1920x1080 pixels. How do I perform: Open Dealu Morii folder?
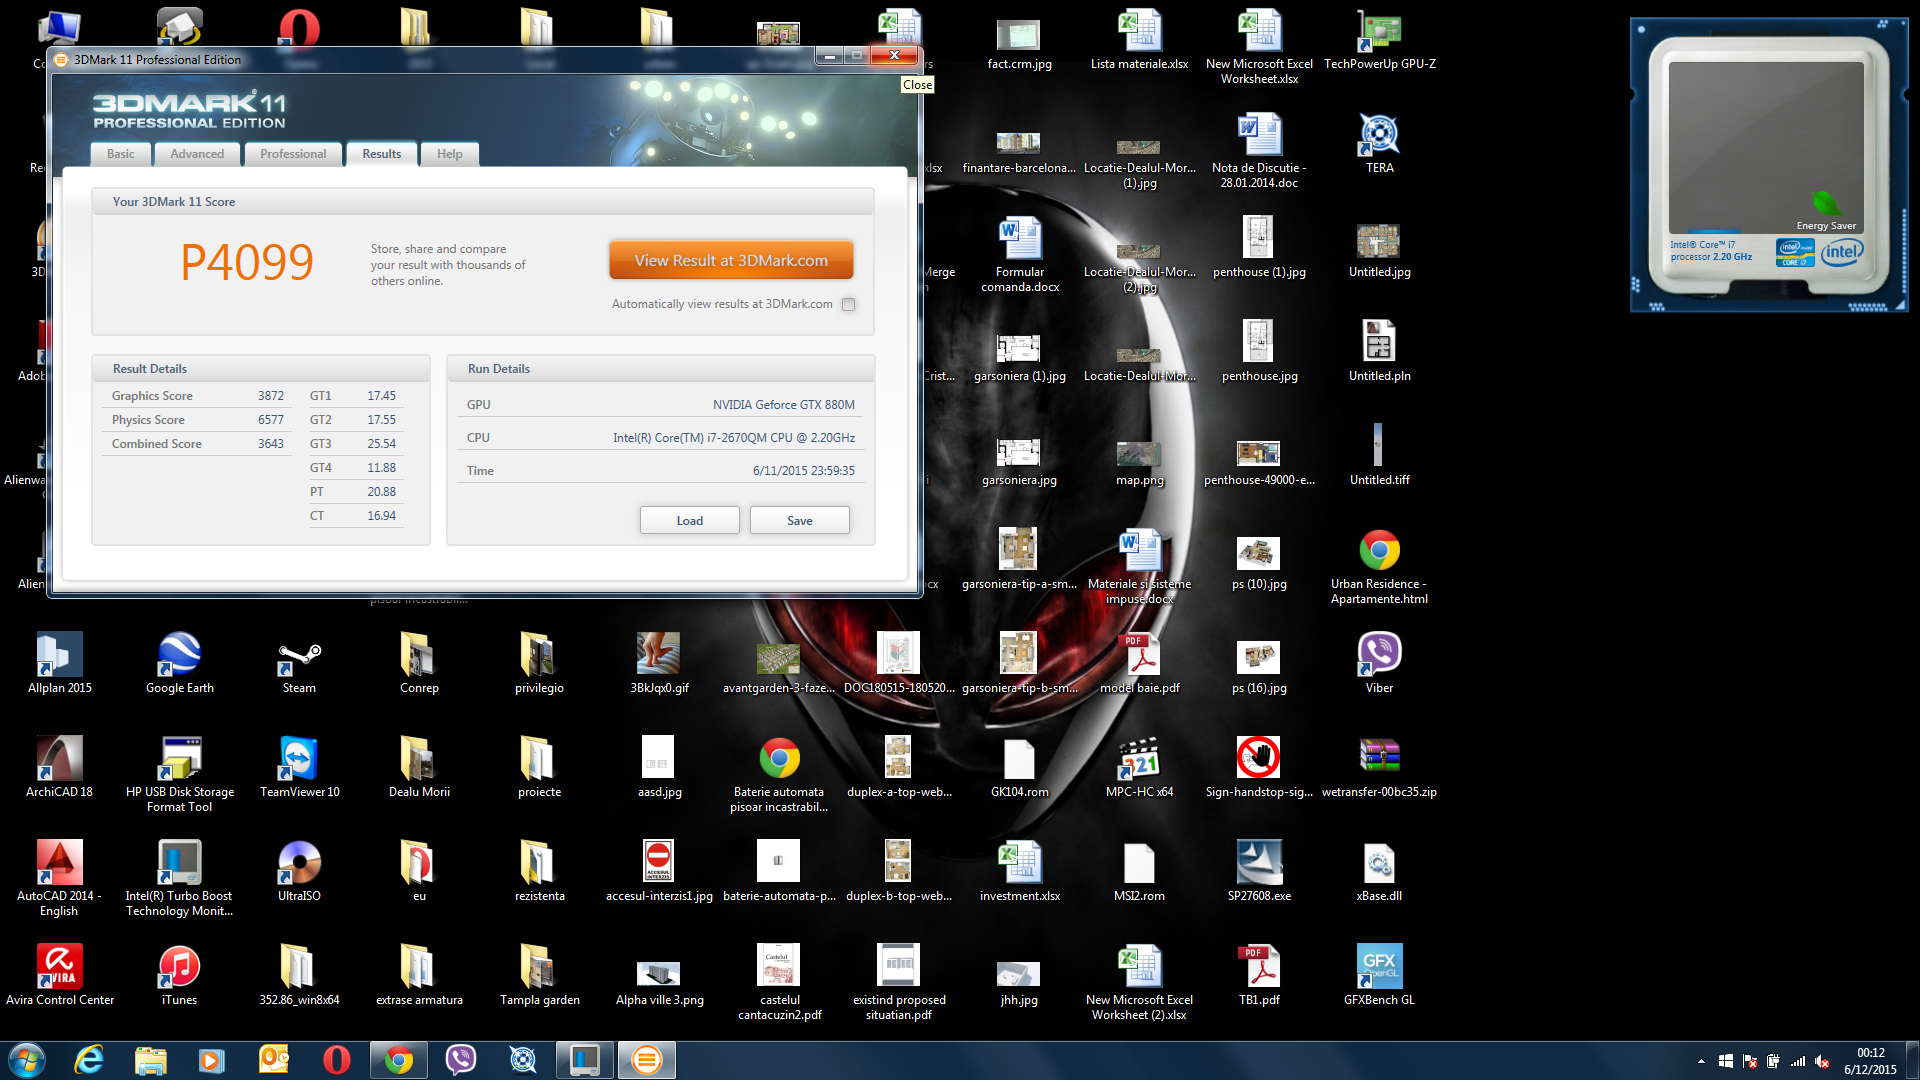[419, 766]
